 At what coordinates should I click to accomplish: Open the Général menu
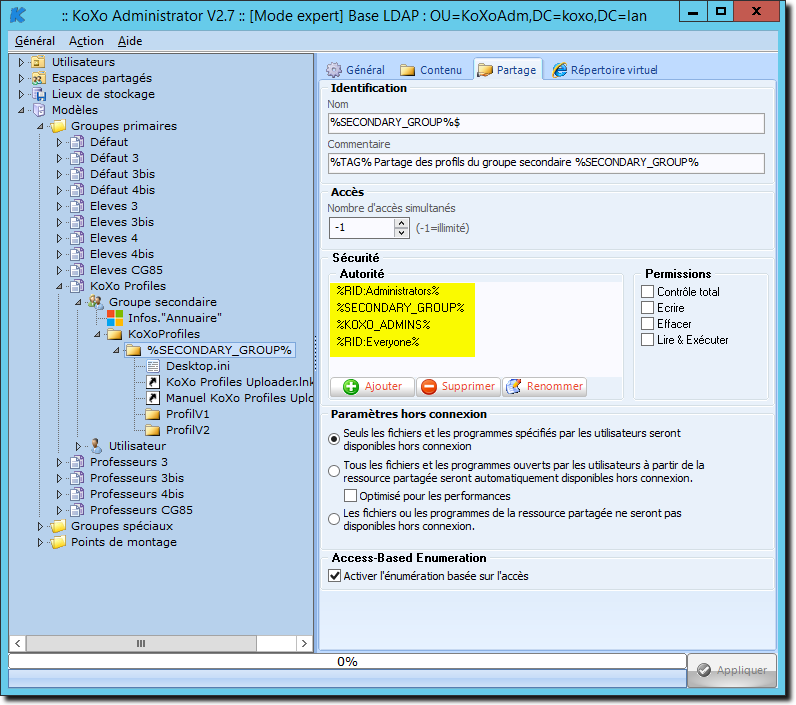[x=35, y=41]
